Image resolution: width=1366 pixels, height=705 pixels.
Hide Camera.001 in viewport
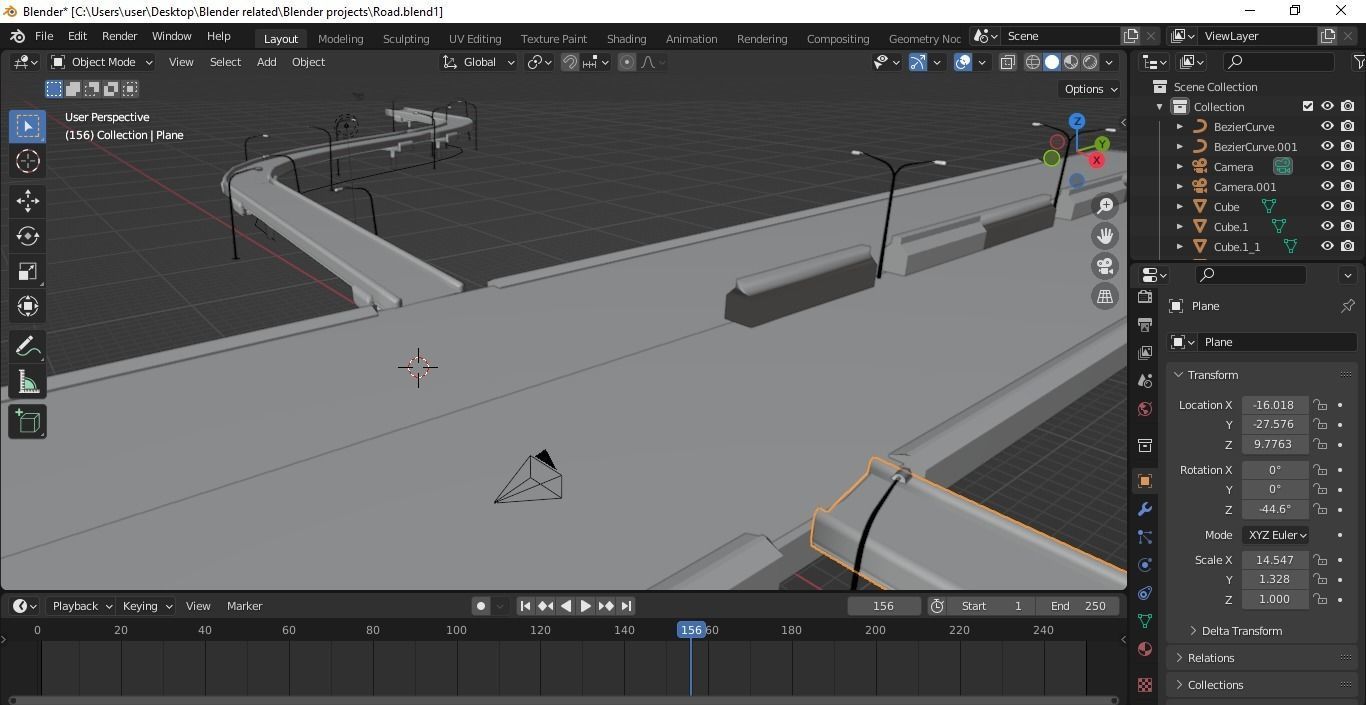(x=1327, y=187)
